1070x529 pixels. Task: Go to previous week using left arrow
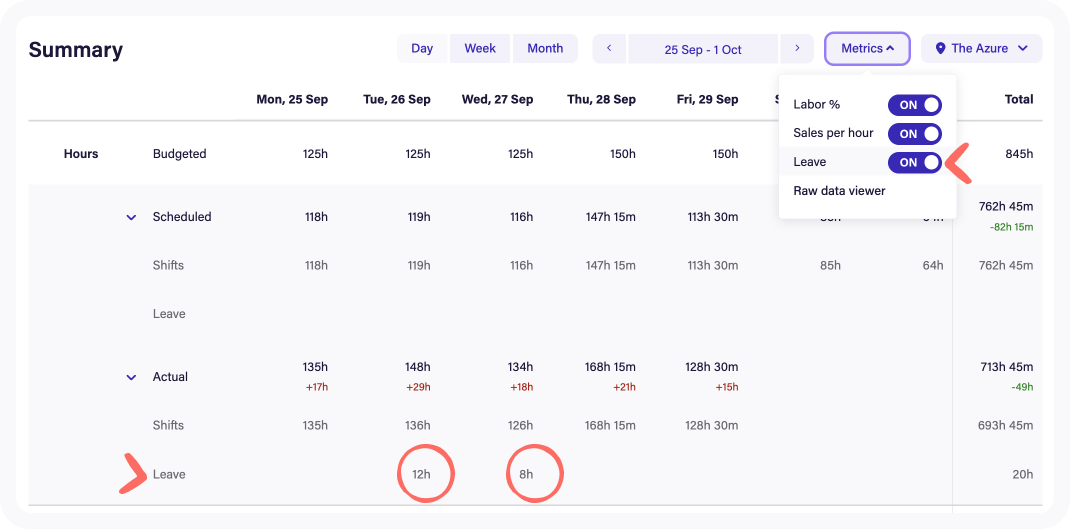point(609,49)
